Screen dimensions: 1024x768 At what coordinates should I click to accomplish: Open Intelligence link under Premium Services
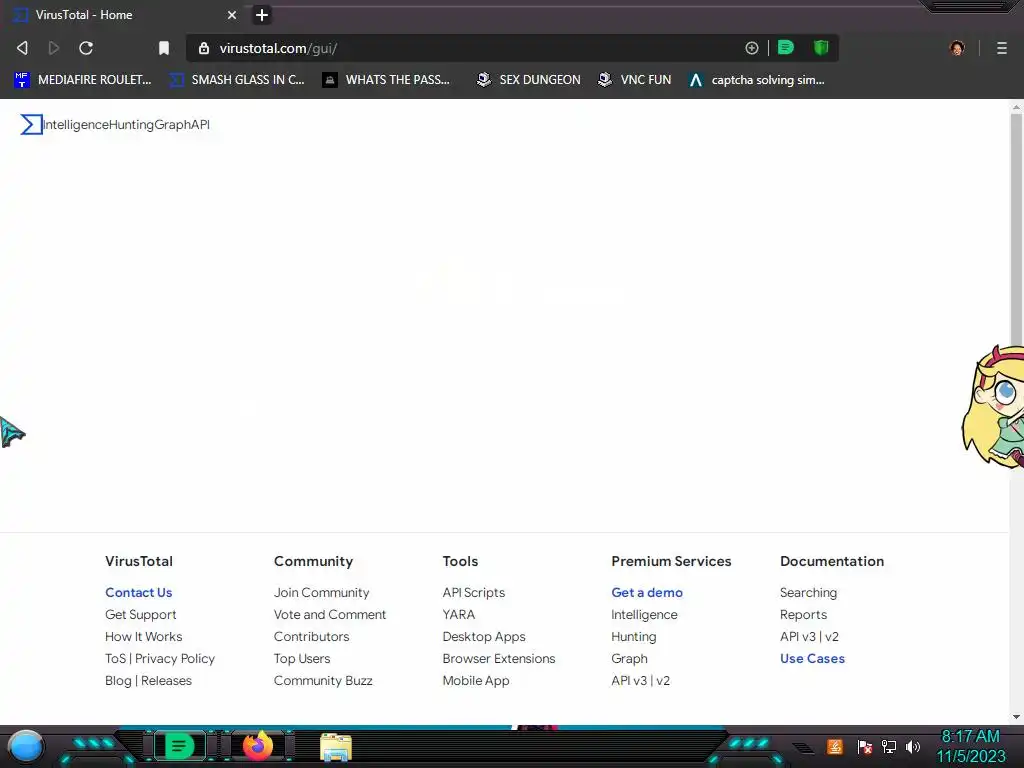644,615
